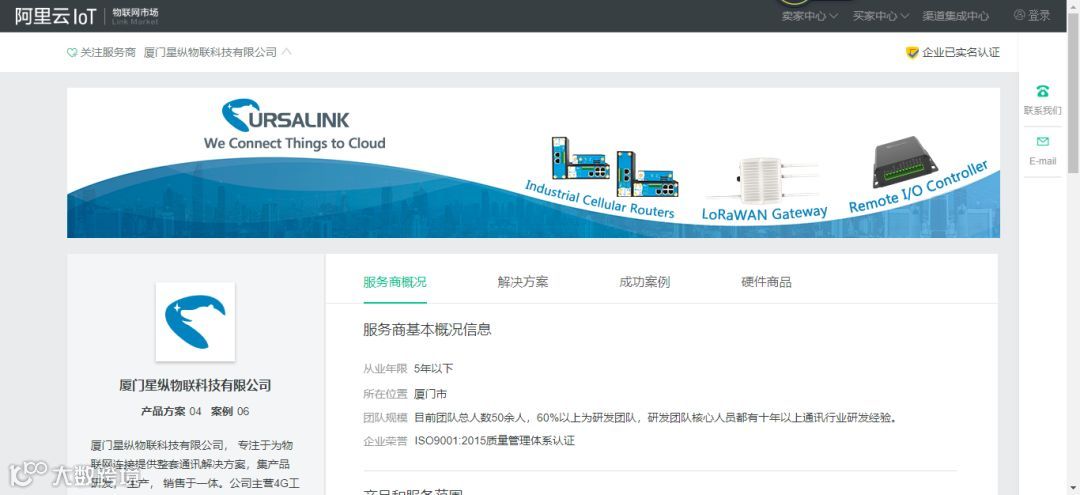The height and width of the screenshot is (495, 1080).
Task: Collapse the 厦门星纵物联科技有限公司 chevron arrow
Action: (x=287, y=52)
